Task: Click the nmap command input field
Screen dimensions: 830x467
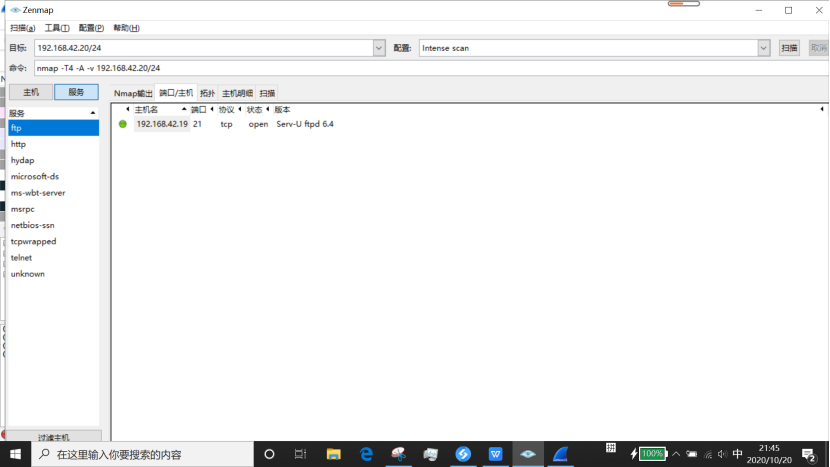Action: tap(431, 68)
